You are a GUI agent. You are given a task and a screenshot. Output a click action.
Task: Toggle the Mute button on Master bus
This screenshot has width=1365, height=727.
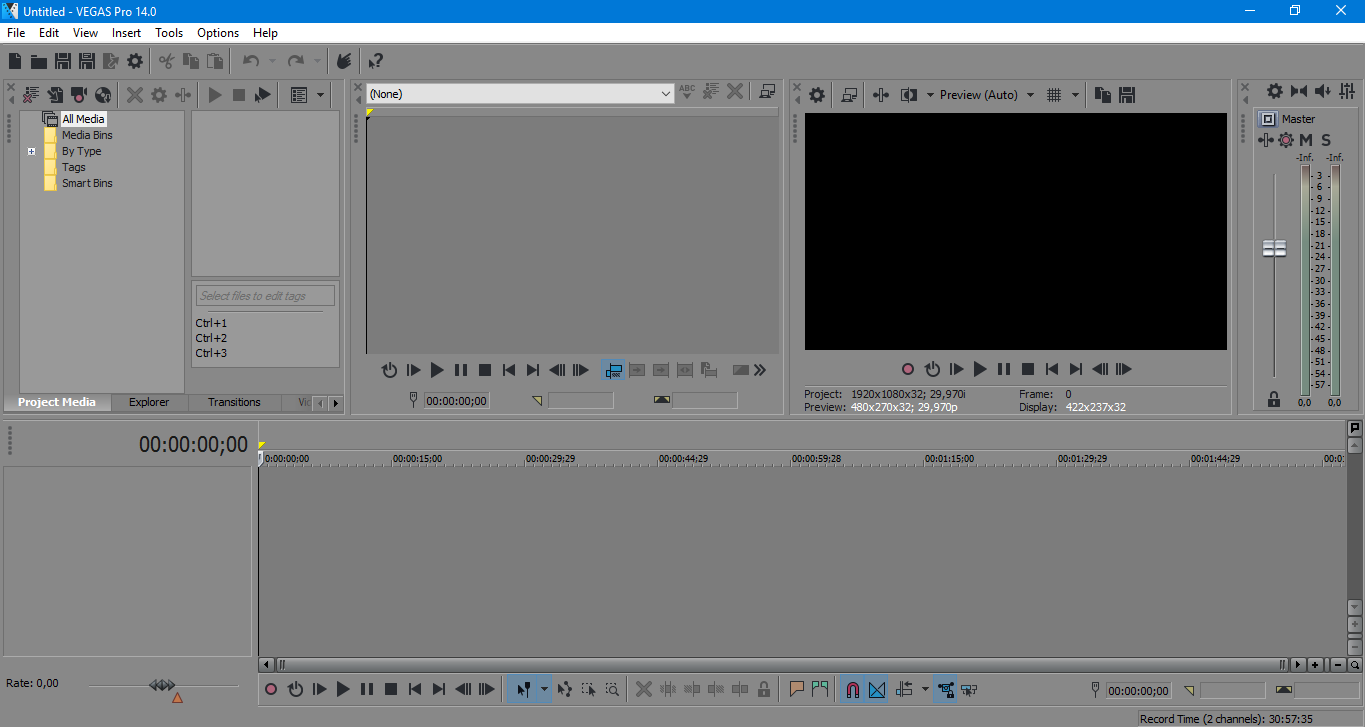[x=1306, y=140]
